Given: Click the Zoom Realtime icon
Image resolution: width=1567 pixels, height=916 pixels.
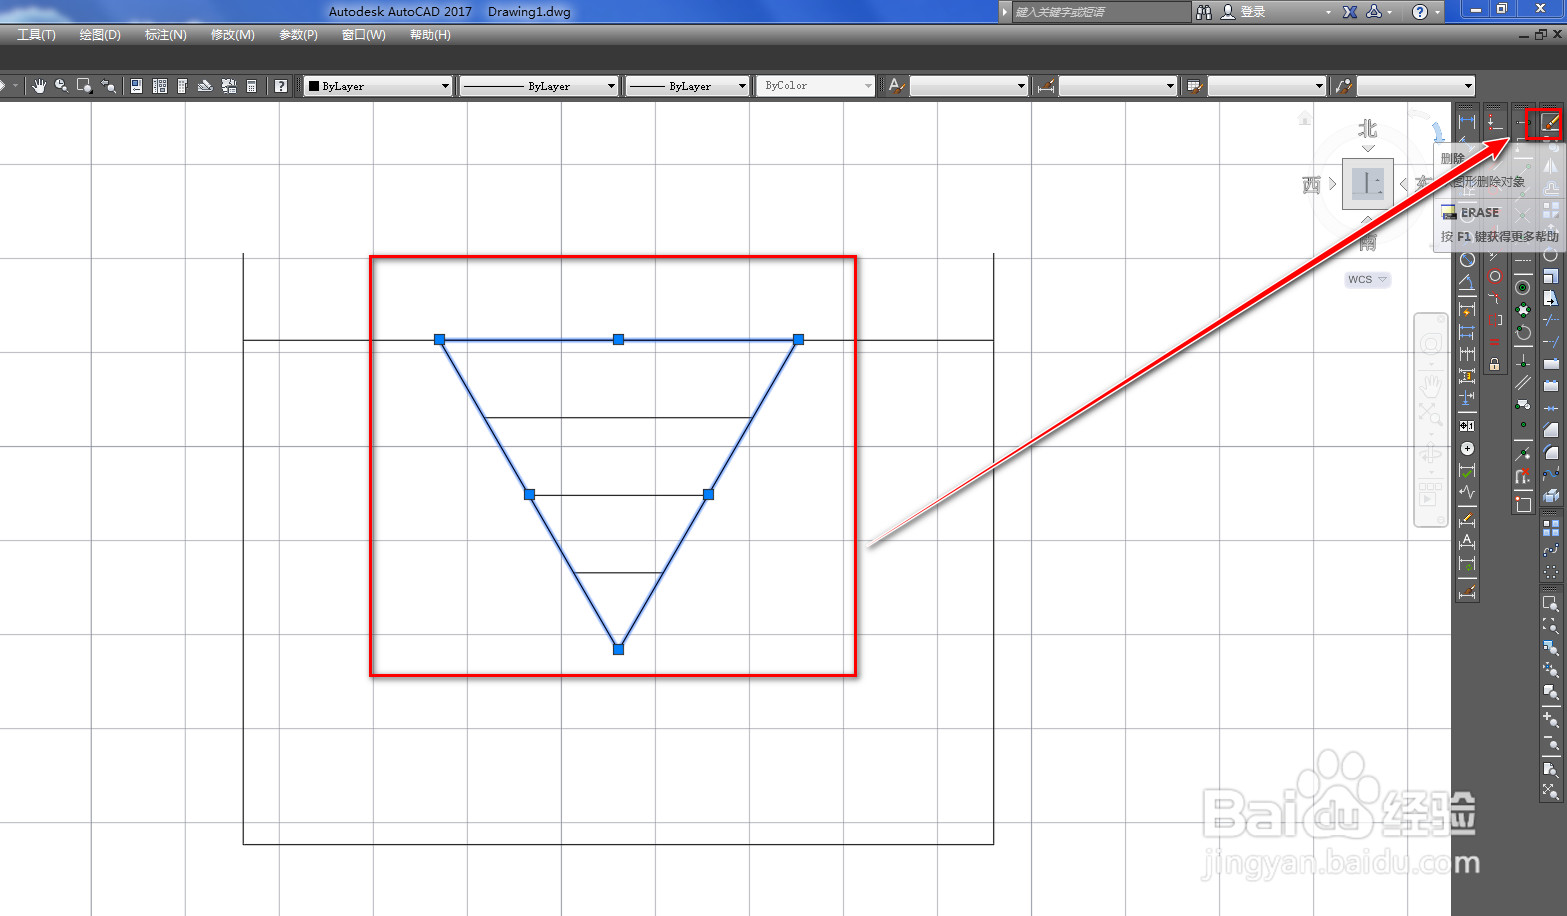Looking at the screenshot, I should (61, 86).
